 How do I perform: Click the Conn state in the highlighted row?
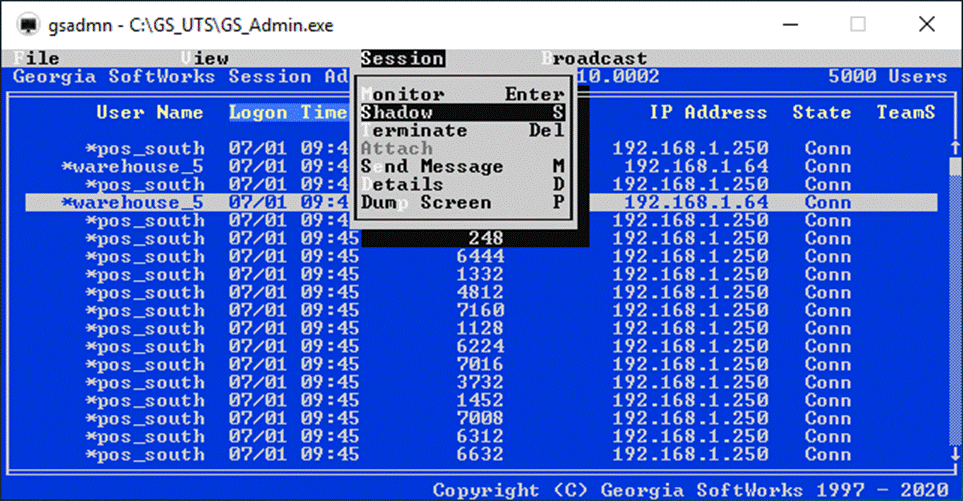click(828, 203)
